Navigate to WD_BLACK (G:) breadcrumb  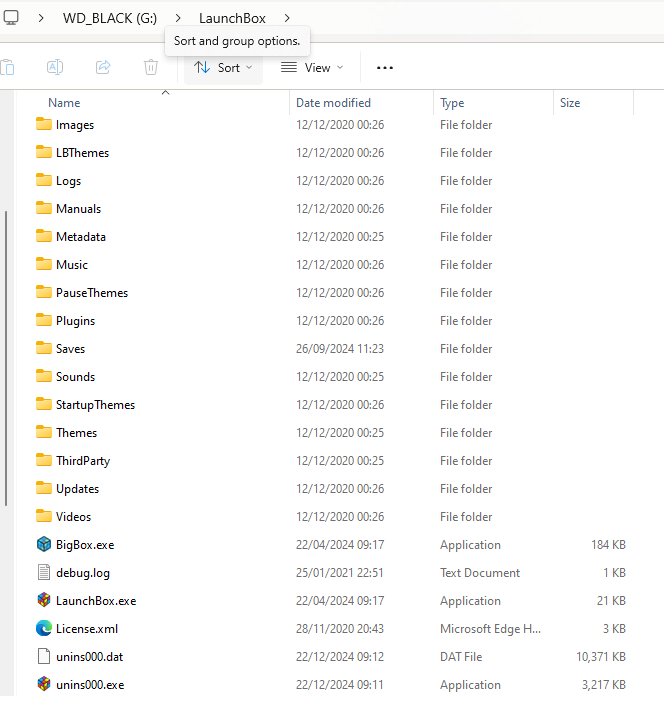(110, 18)
